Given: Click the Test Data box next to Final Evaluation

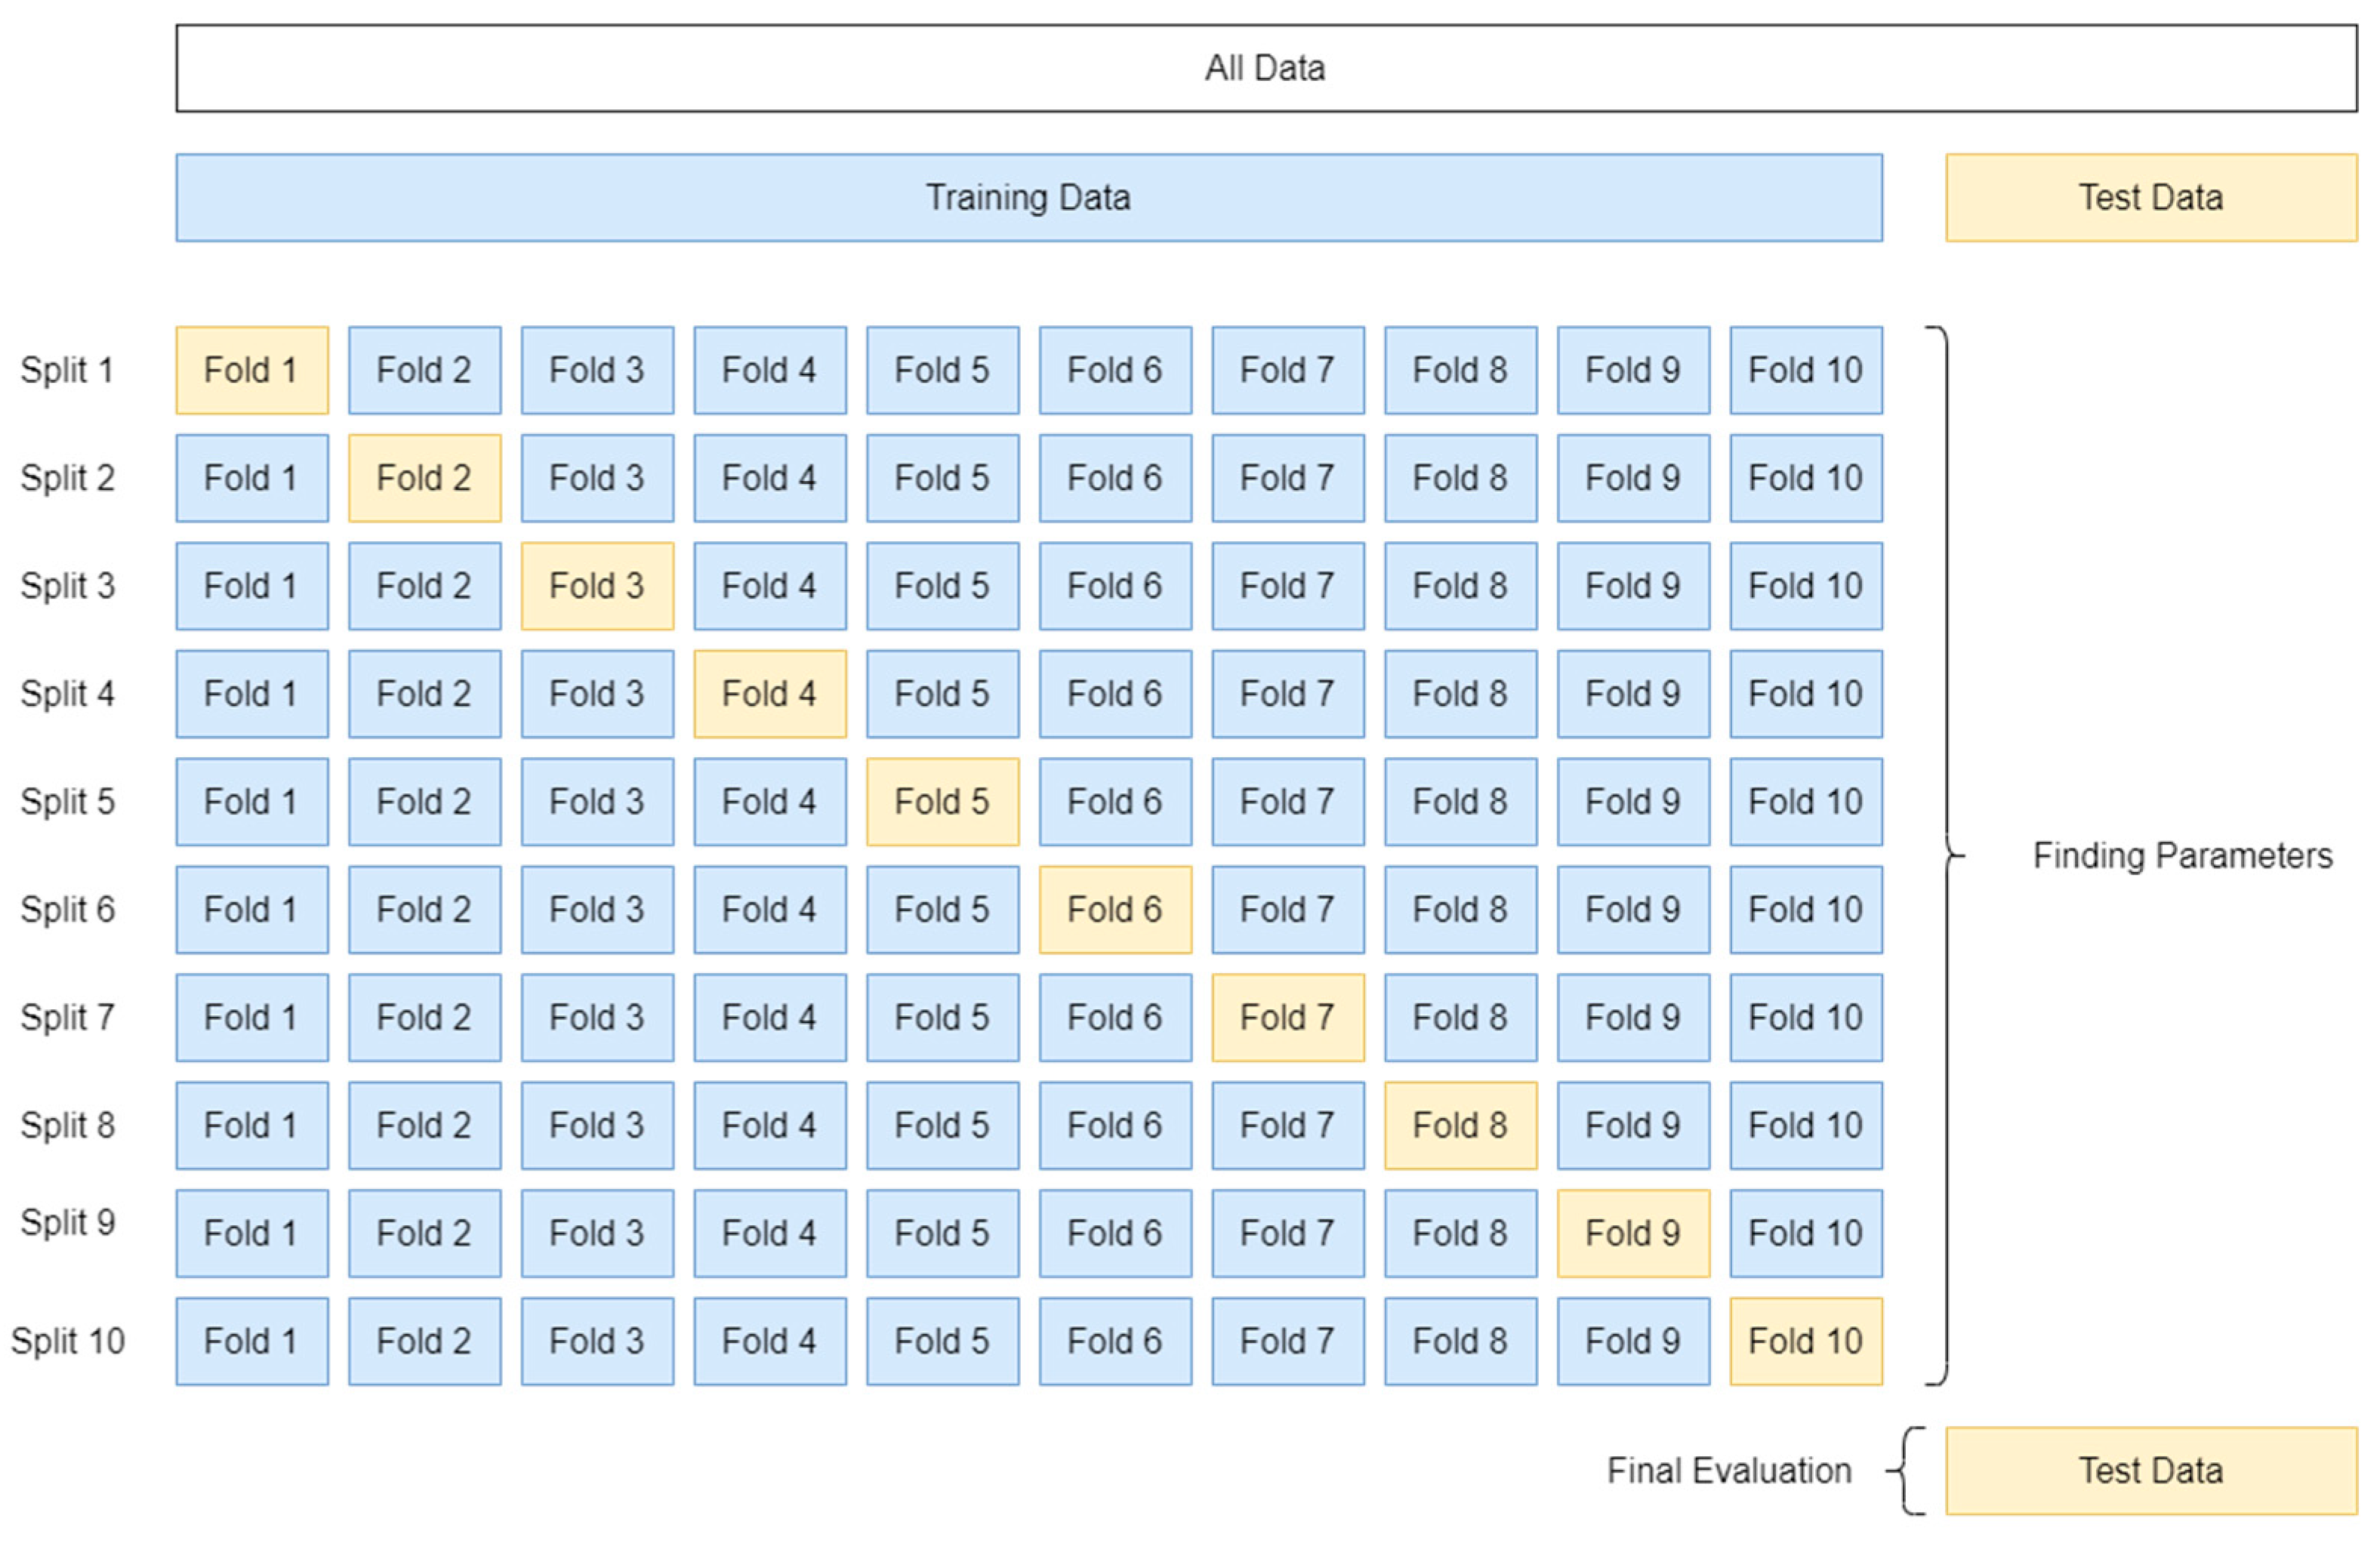Looking at the screenshot, I should pos(2150,1470).
